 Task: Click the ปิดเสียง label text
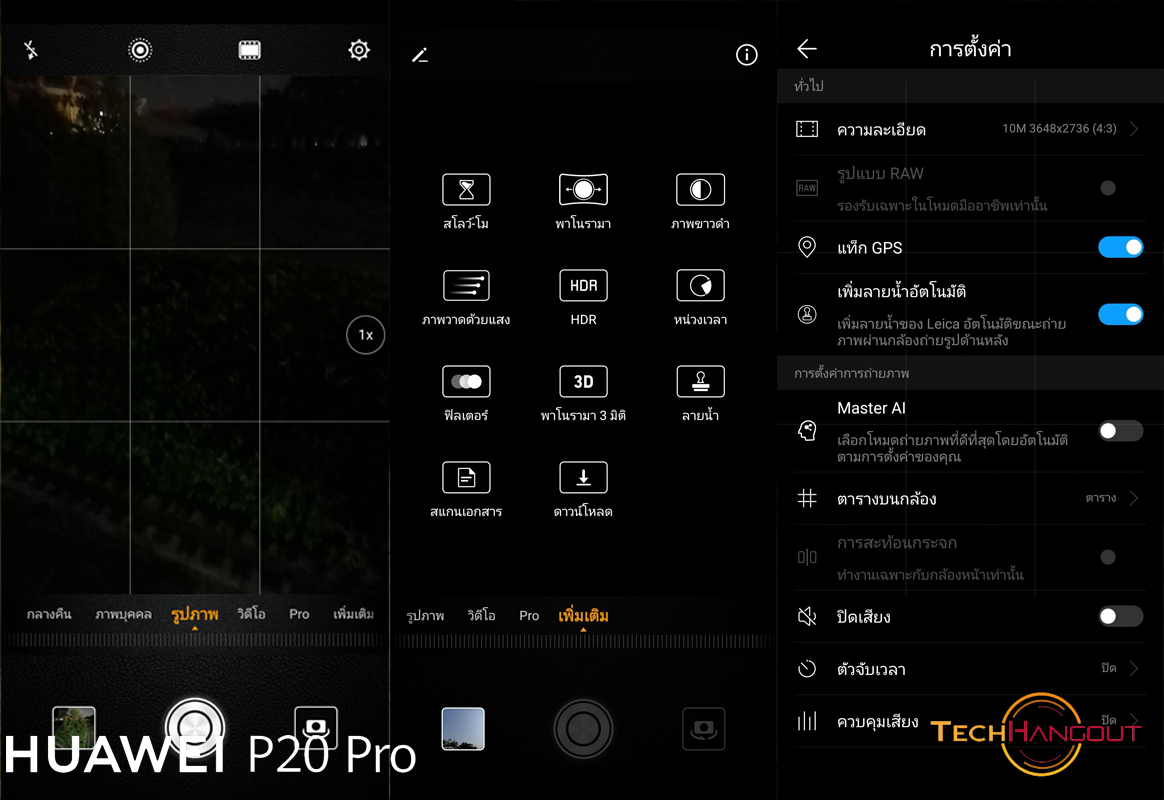863,617
